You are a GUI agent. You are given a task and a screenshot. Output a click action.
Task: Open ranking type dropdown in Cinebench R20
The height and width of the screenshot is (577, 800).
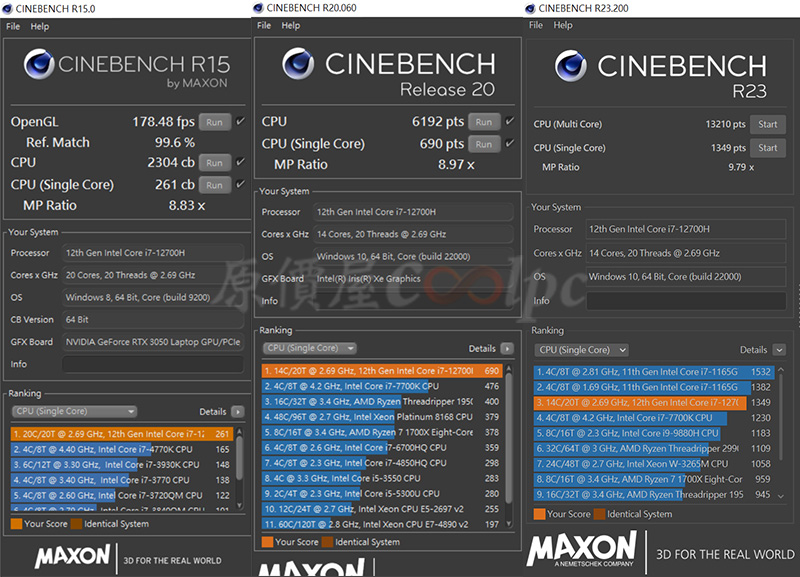coord(310,348)
